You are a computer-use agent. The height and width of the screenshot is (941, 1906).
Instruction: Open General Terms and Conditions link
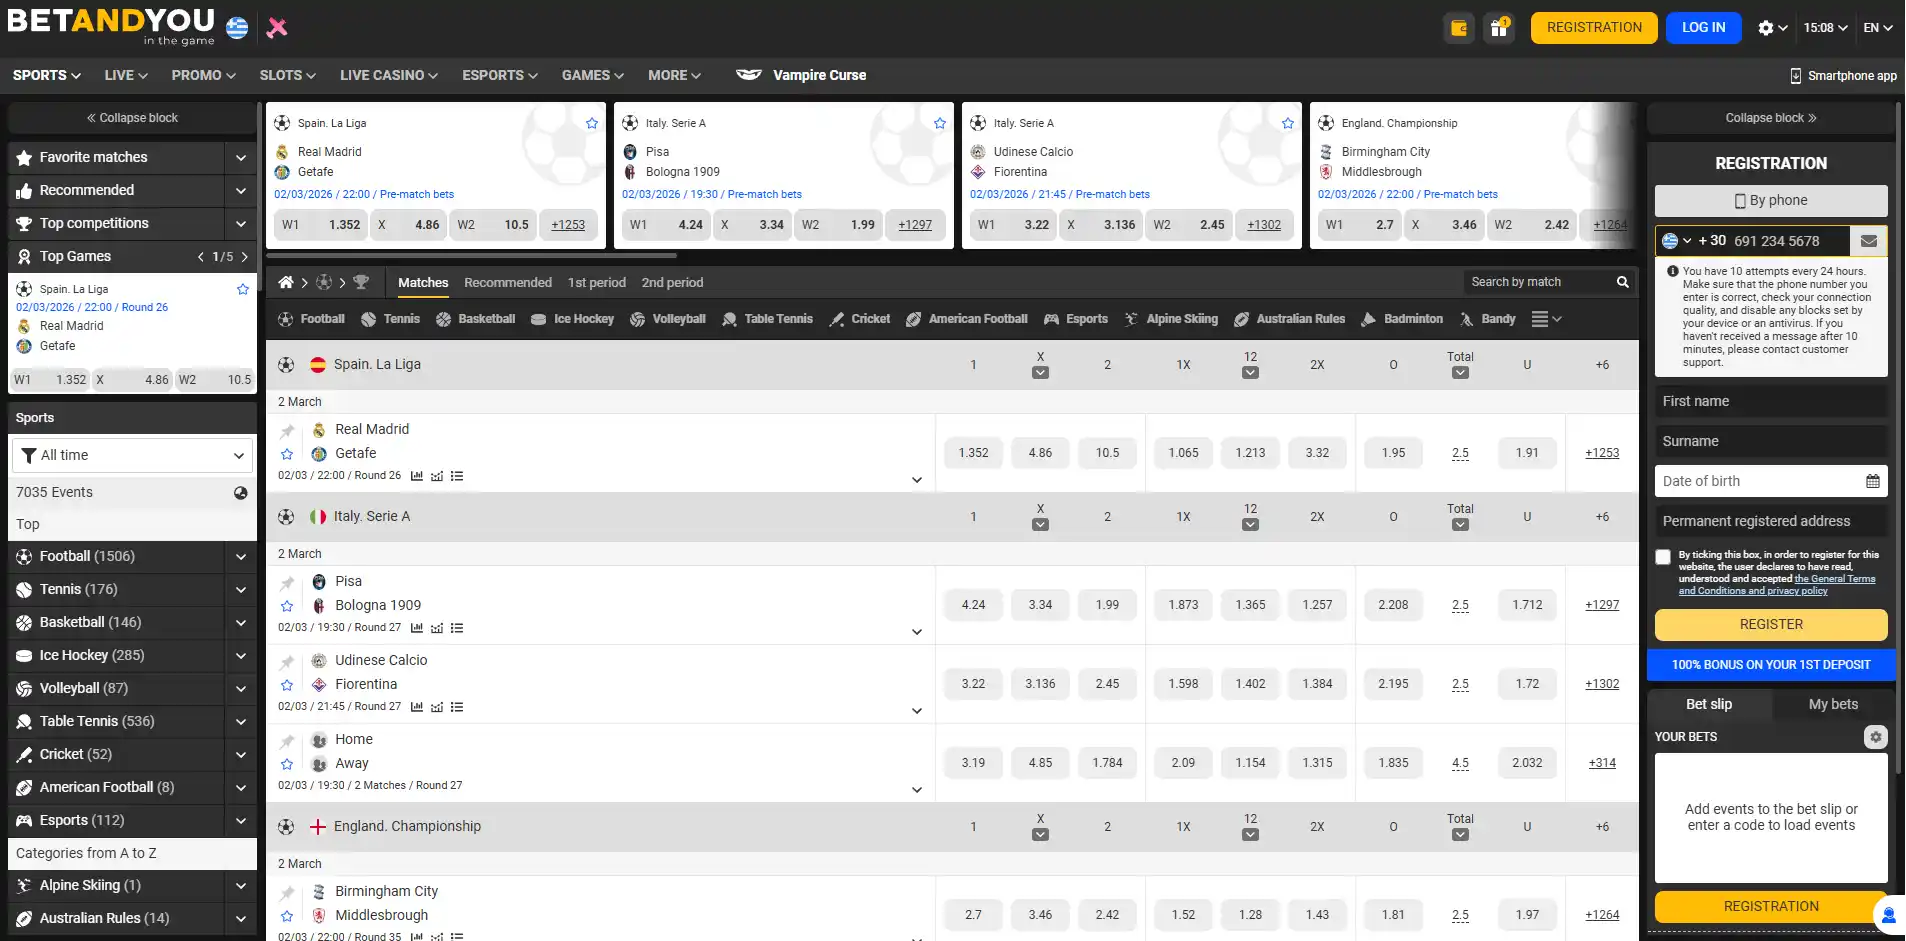point(1777,585)
